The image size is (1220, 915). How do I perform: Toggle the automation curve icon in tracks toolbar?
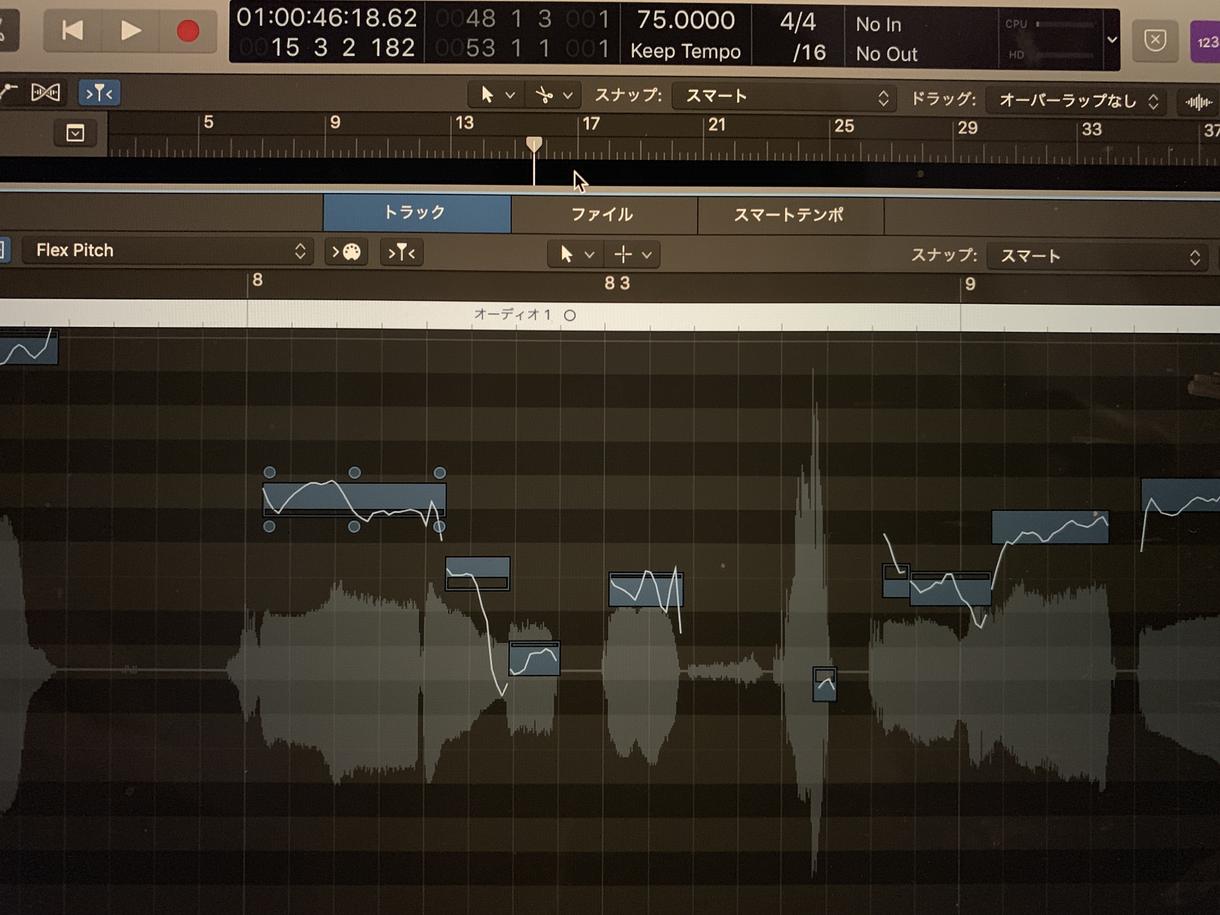click(9, 93)
